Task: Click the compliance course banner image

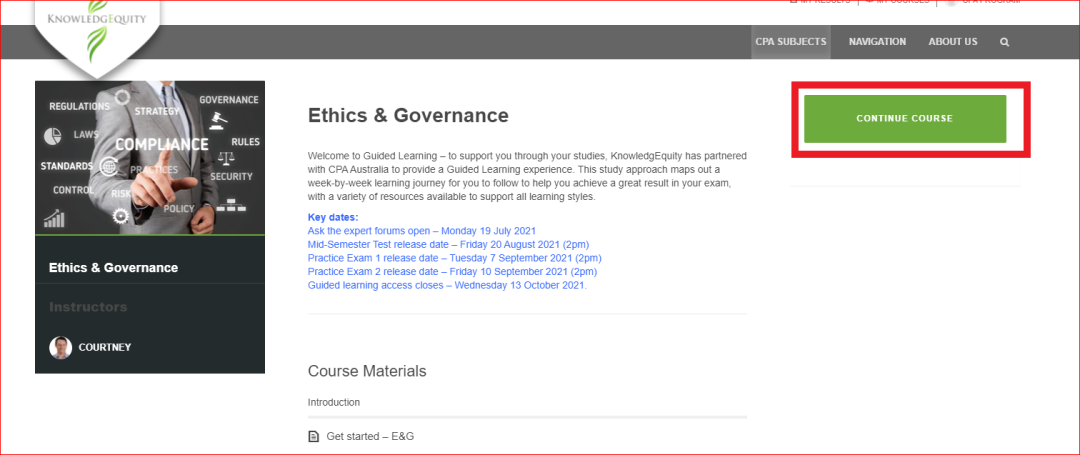Action: pos(150,157)
